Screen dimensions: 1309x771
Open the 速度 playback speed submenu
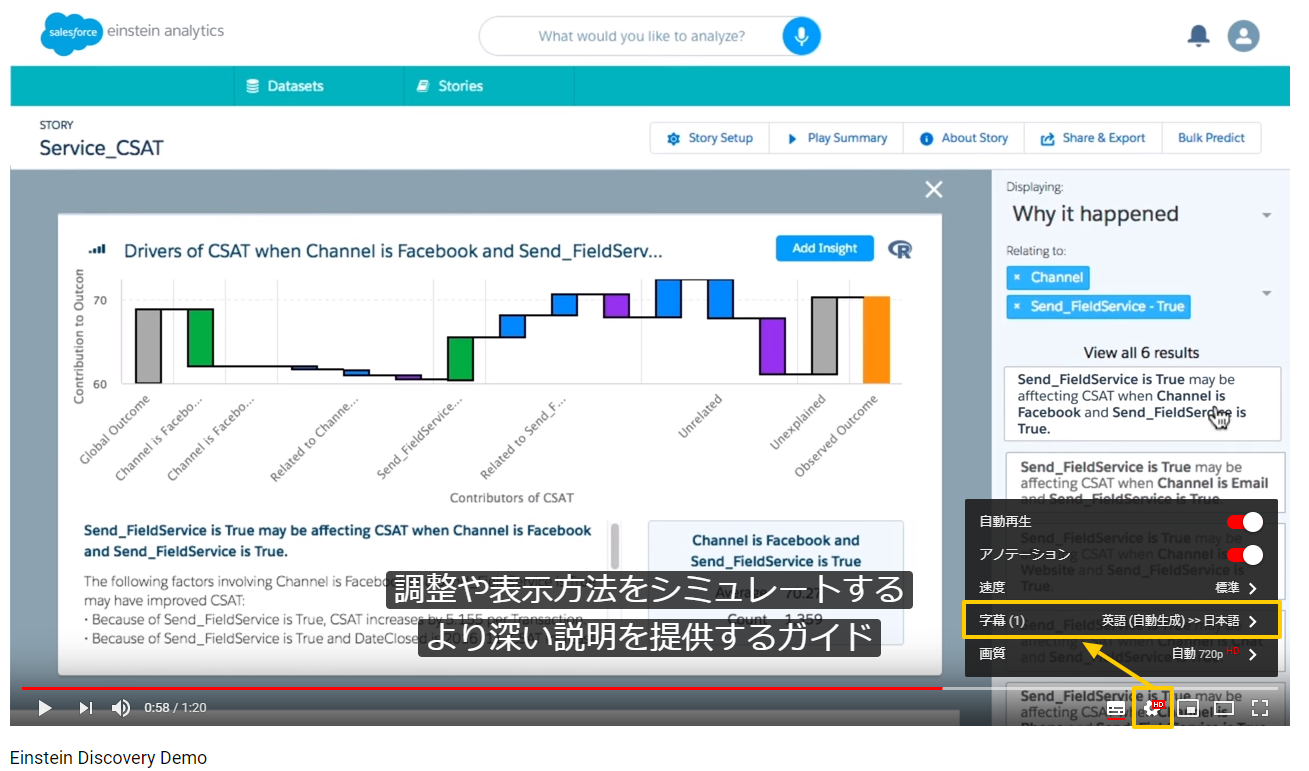pyautogui.click(x=1120, y=588)
